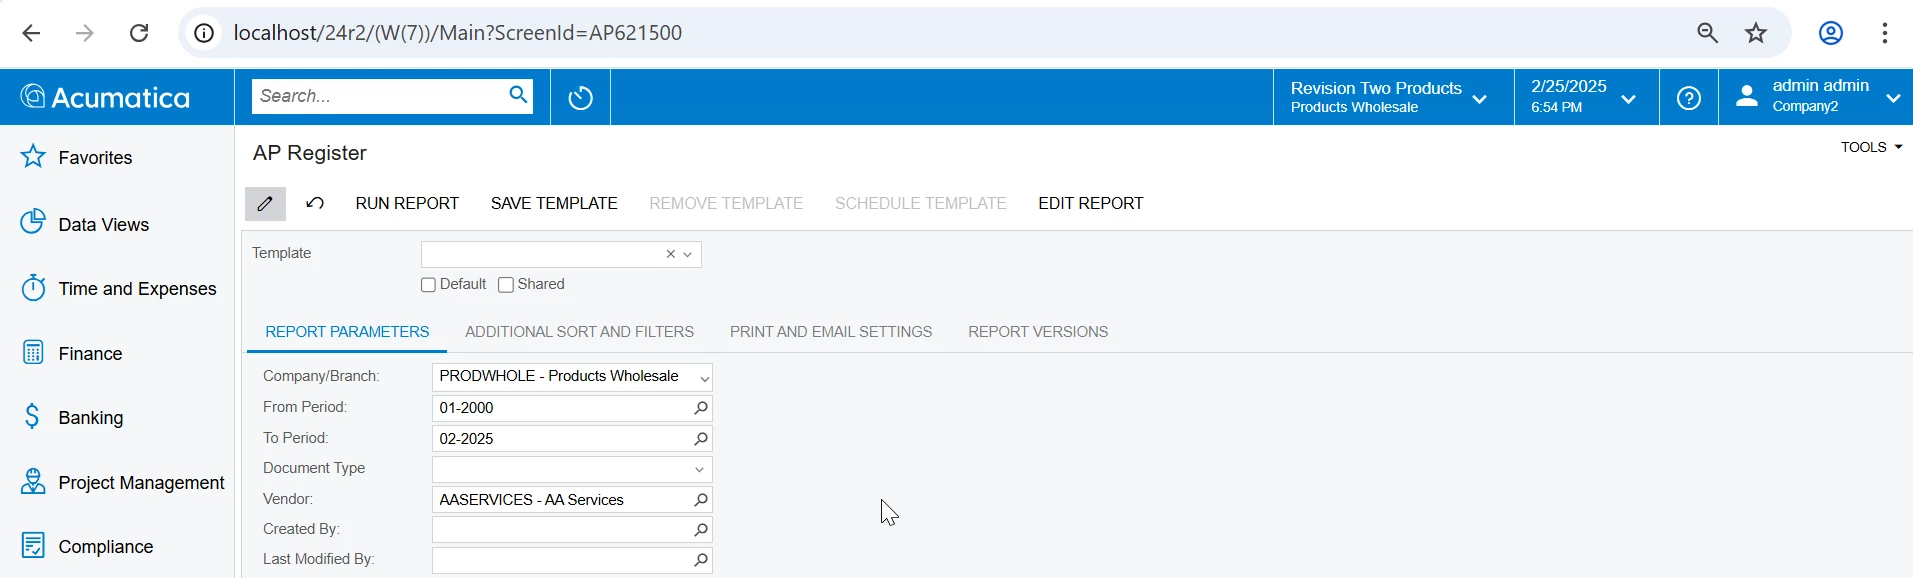Click SAVE TEMPLATE button
The width and height of the screenshot is (1913, 578).
click(x=554, y=203)
